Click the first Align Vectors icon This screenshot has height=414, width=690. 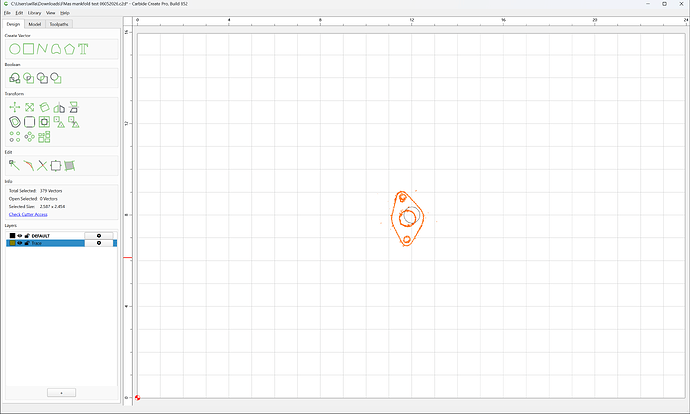click(x=59, y=122)
